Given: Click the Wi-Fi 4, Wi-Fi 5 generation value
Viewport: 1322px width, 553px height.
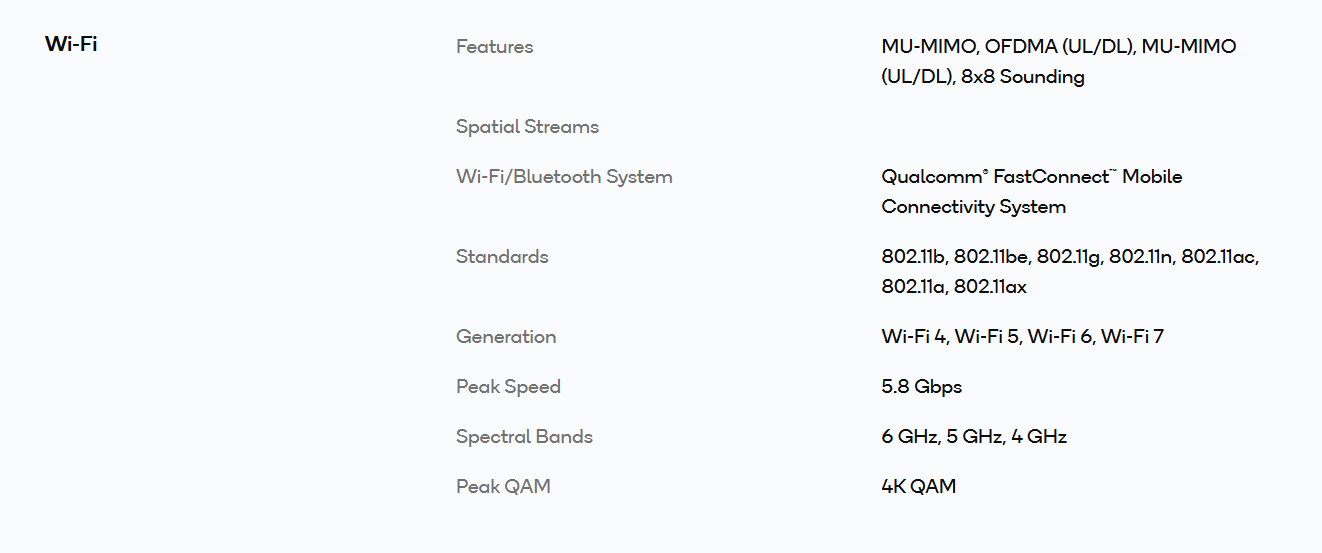Looking at the screenshot, I should point(1022,336).
